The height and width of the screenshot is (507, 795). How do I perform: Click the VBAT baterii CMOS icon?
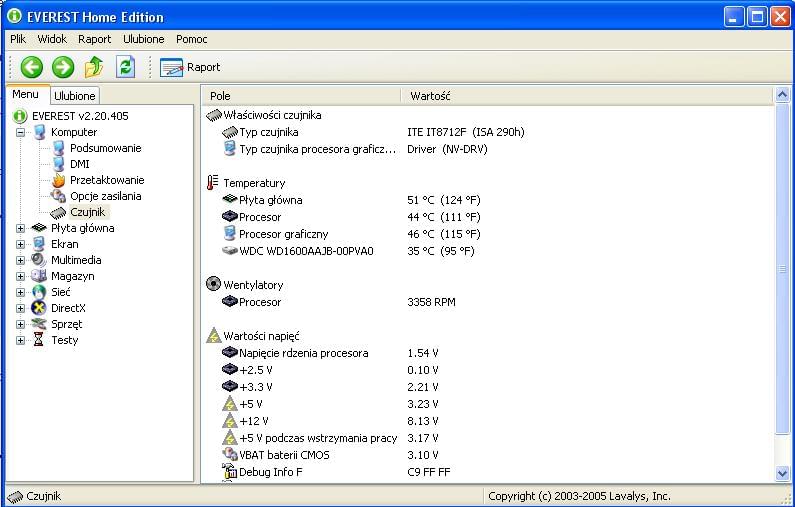click(230, 454)
